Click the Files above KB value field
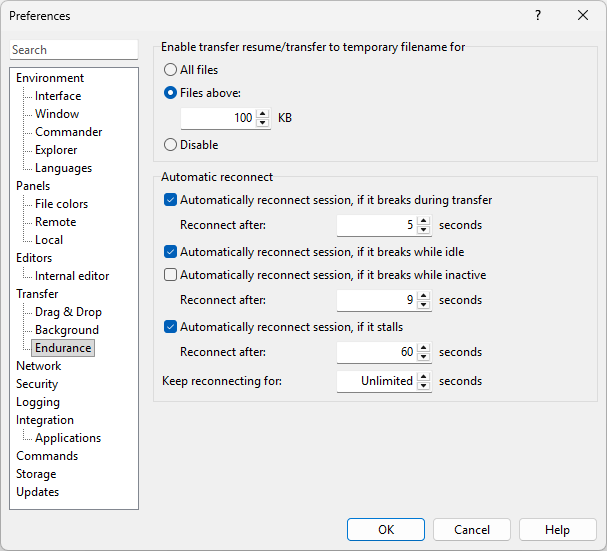This screenshot has height=551, width=607. pos(218,118)
